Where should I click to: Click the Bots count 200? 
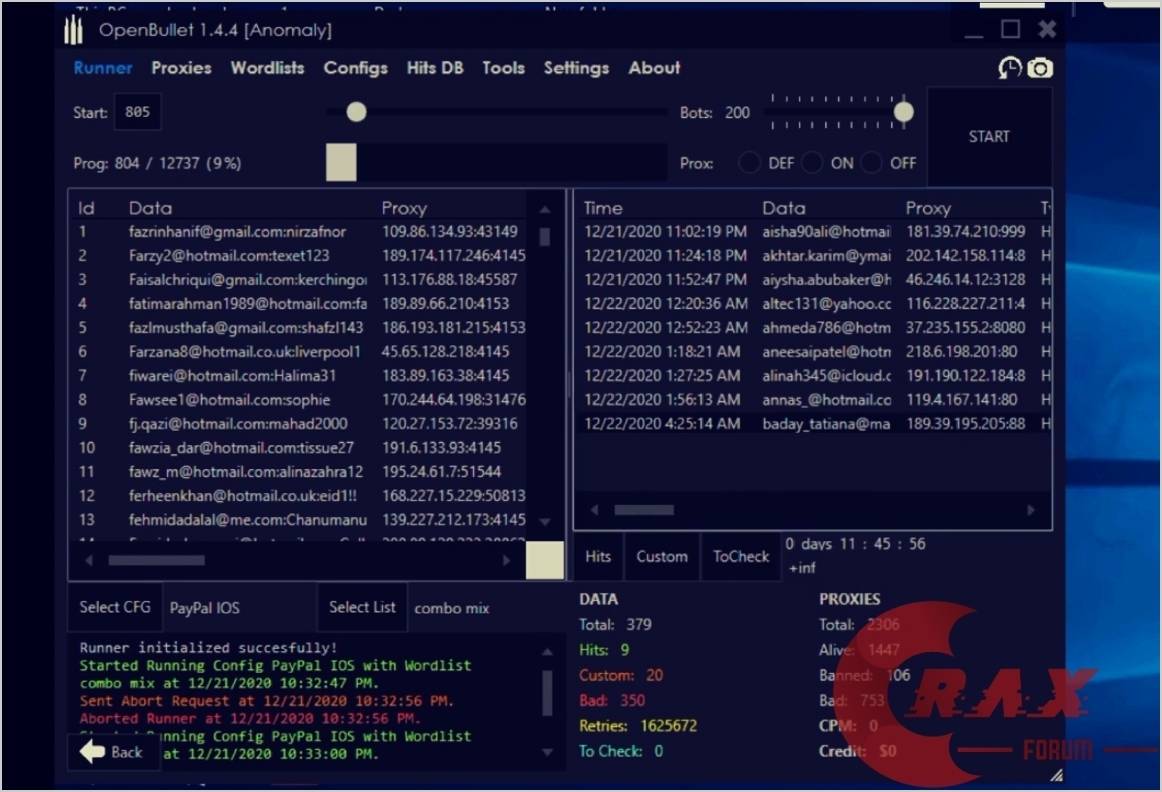[737, 113]
